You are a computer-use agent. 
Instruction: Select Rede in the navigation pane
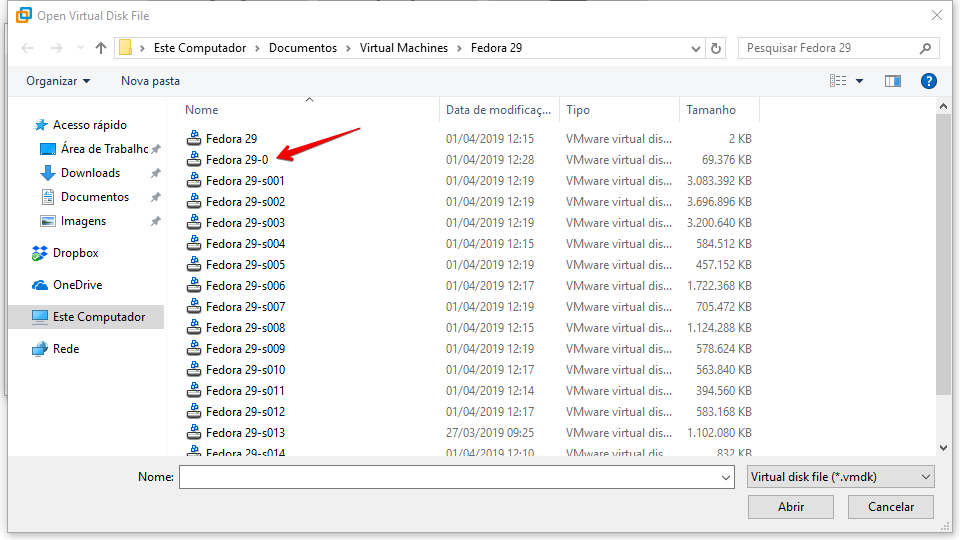(65, 349)
